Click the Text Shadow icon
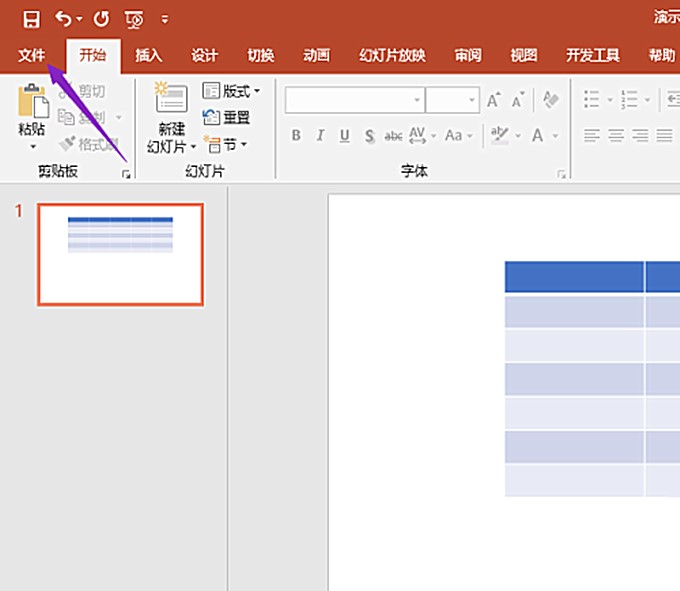 click(x=369, y=136)
